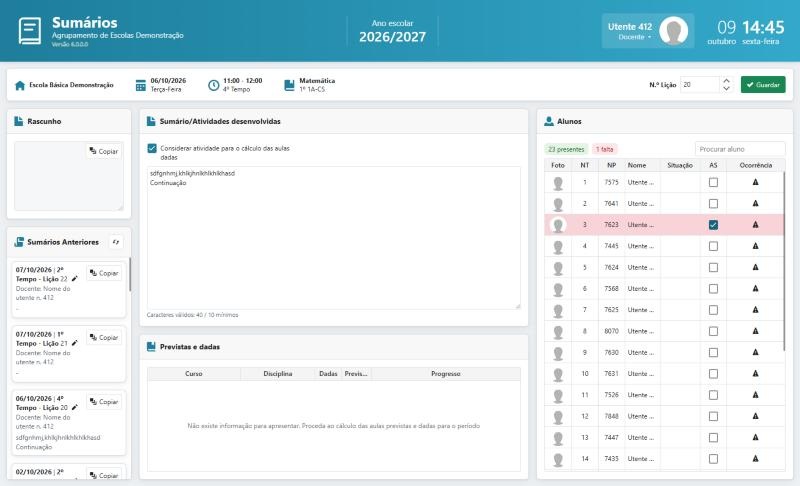800x486 pixels.
Task: Filter by the 23 presentes badge
Action: [566, 149]
